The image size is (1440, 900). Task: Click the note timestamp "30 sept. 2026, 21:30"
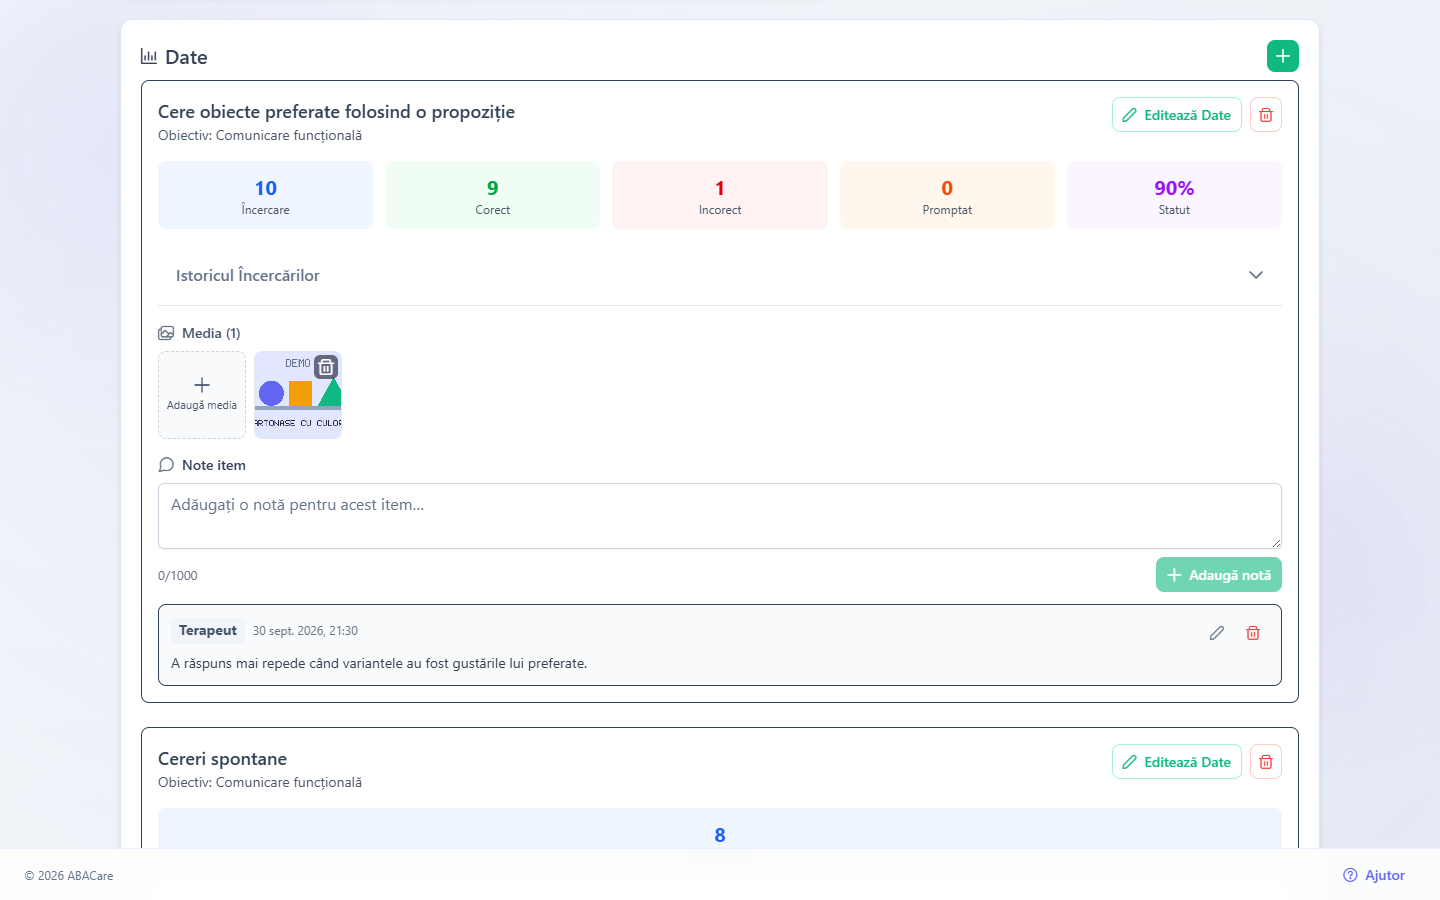click(305, 631)
